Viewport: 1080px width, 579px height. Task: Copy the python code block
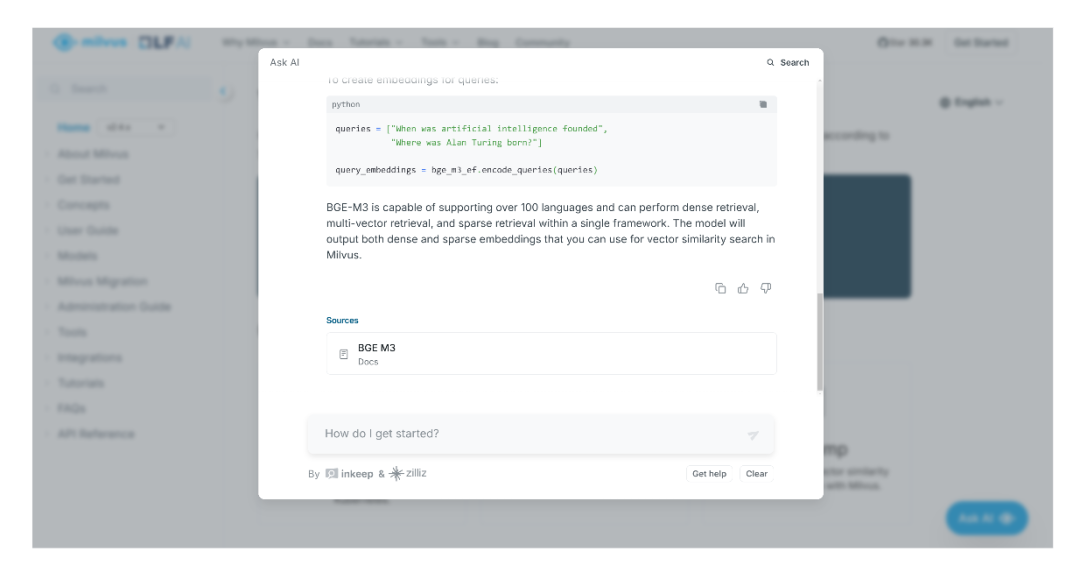pos(763,105)
